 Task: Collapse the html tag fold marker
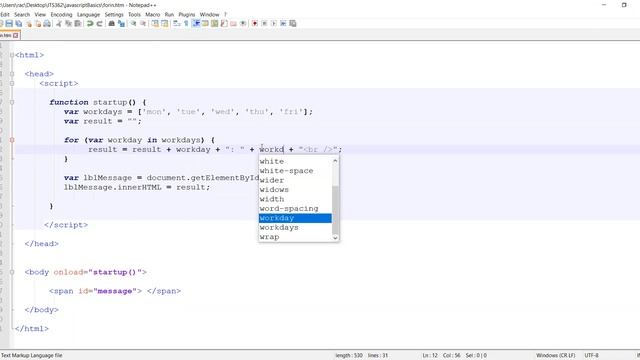[x=12, y=55]
